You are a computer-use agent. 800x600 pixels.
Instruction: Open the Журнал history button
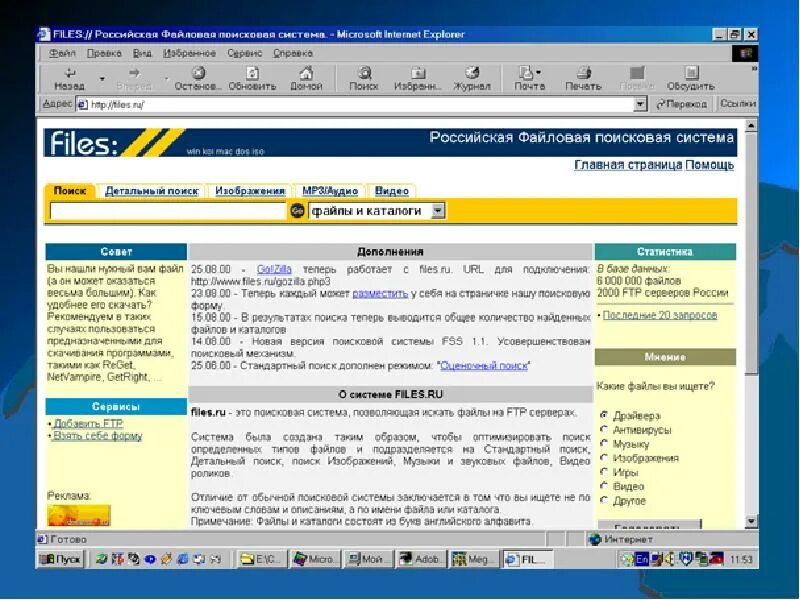pos(472,79)
